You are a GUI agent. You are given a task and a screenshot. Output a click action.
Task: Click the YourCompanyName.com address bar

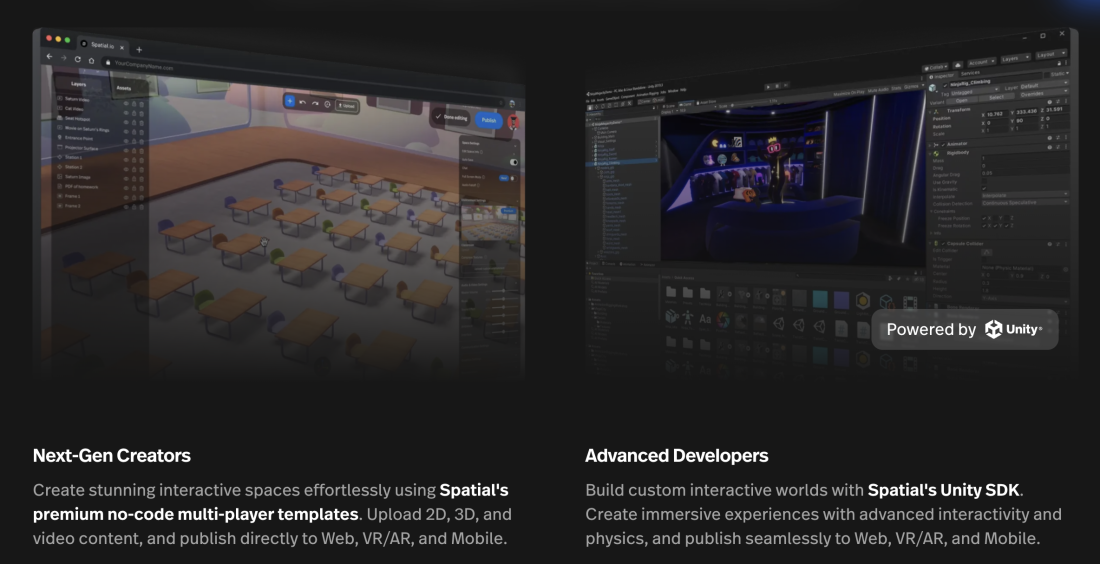[x=302, y=79]
